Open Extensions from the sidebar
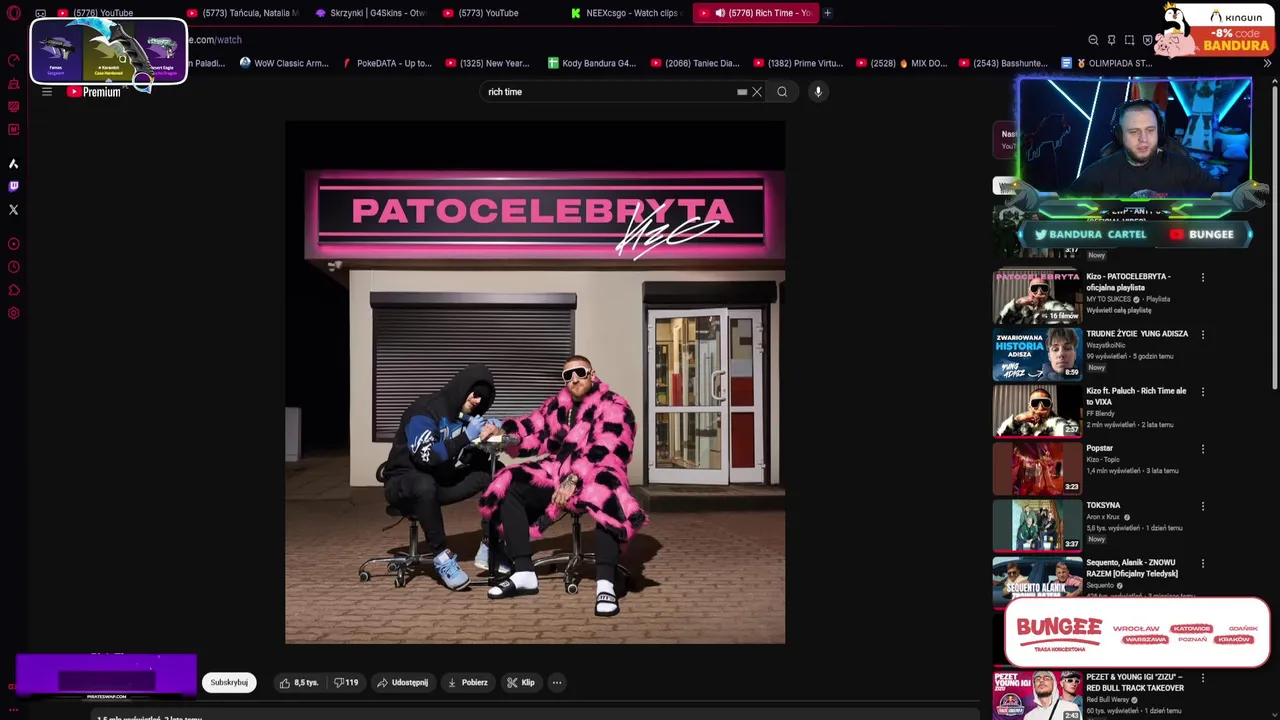The width and height of the screenshot is (1280, 720). click(x=13, y=290)
